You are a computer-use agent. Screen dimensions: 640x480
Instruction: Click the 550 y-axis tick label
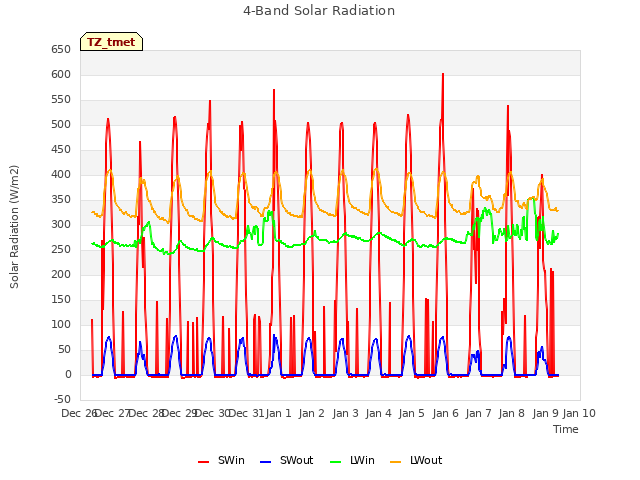coord(61,100)
